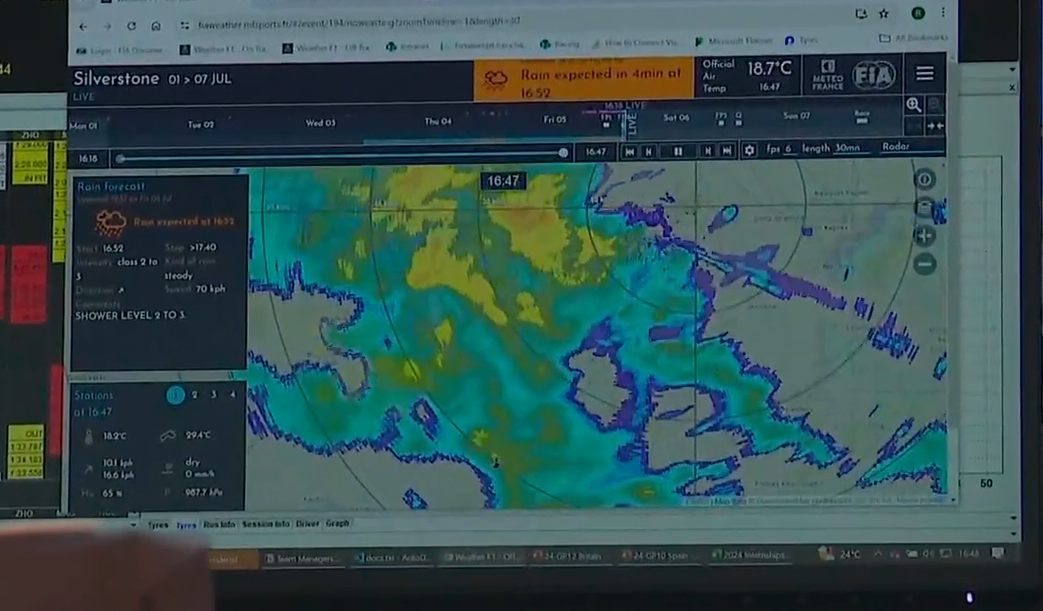The height and width of the screenshot is (611, 1043).
Task: Open the Microsoft Planner bookmark
Action: pos(734,41)
